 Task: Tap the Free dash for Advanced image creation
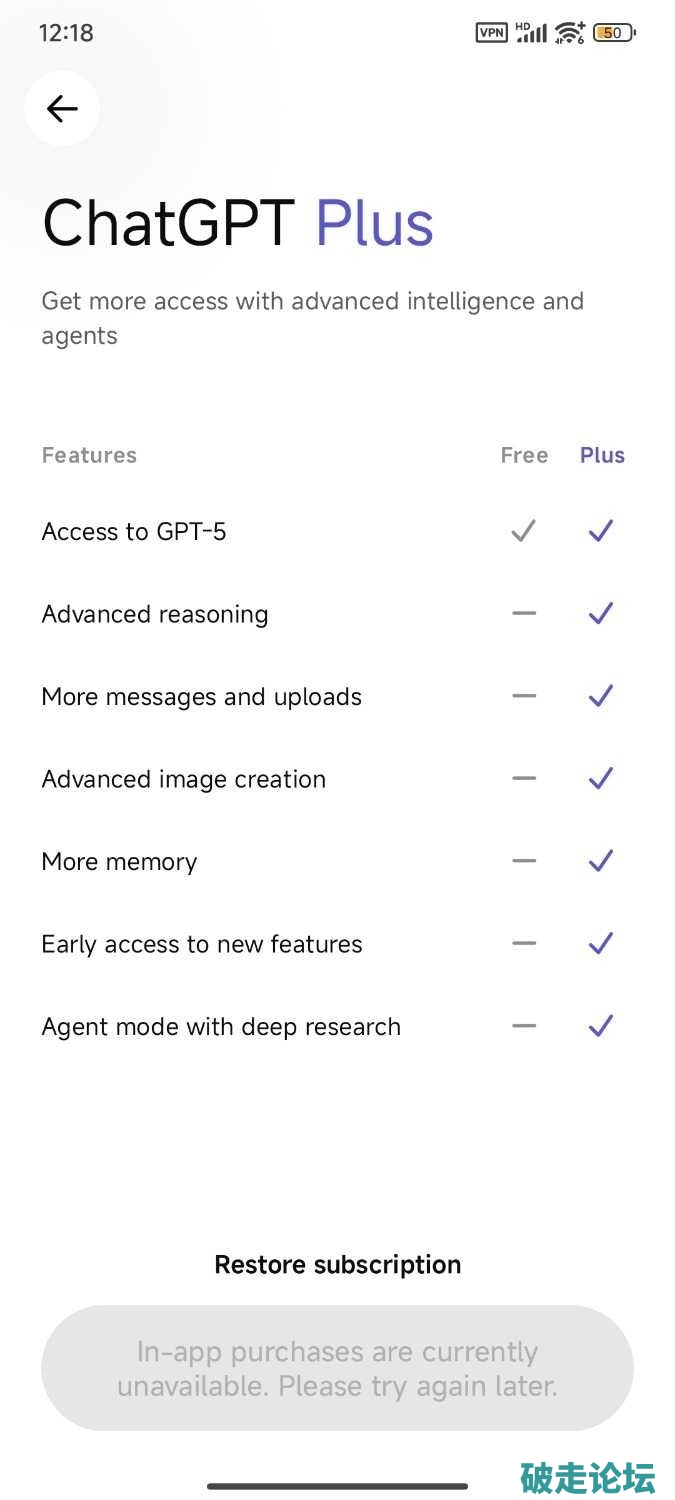click(x=524, y=778)
